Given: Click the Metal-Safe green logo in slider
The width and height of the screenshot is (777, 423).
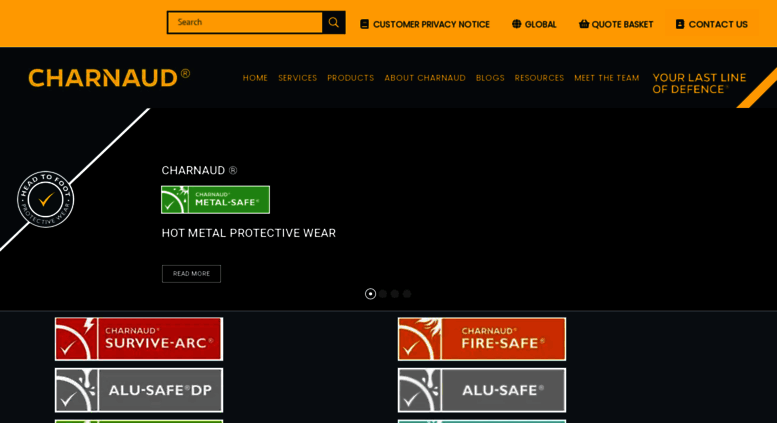Looking at the screenshot, I should 216,200.
